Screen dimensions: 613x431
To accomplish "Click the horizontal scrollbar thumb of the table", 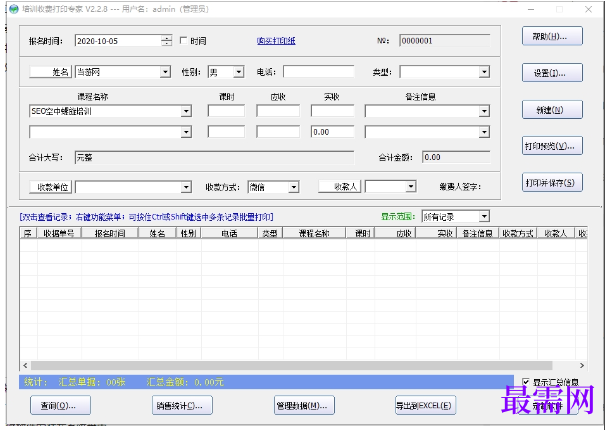I will click(292, 365).
